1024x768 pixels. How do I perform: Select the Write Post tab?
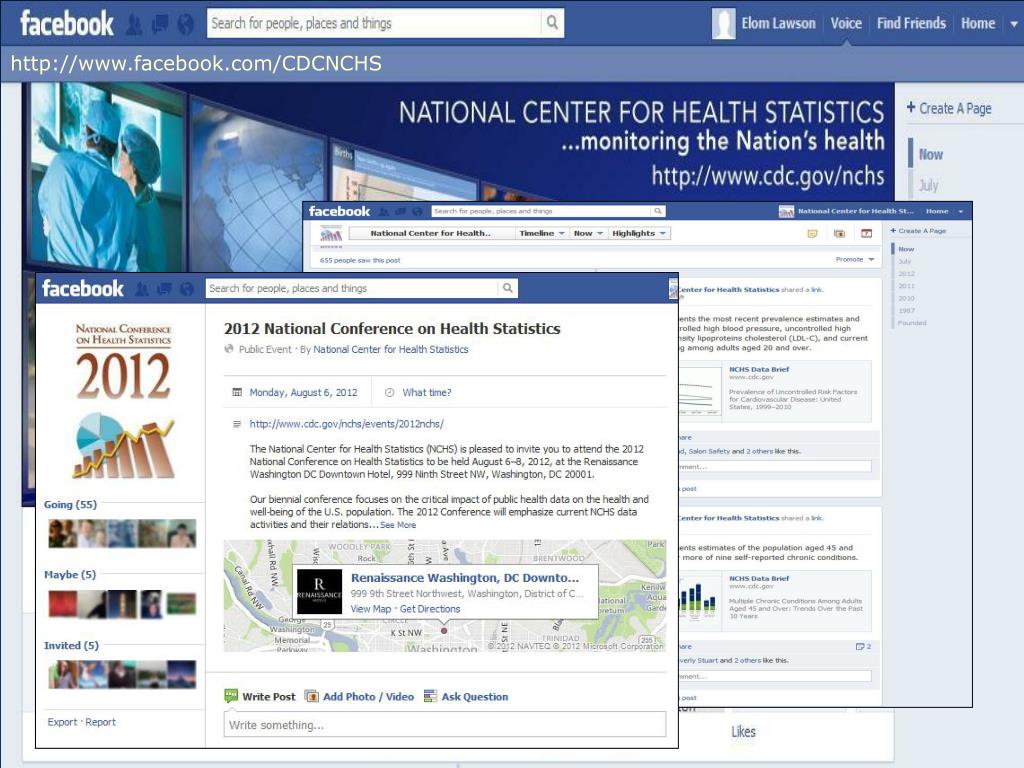(260, 696)
